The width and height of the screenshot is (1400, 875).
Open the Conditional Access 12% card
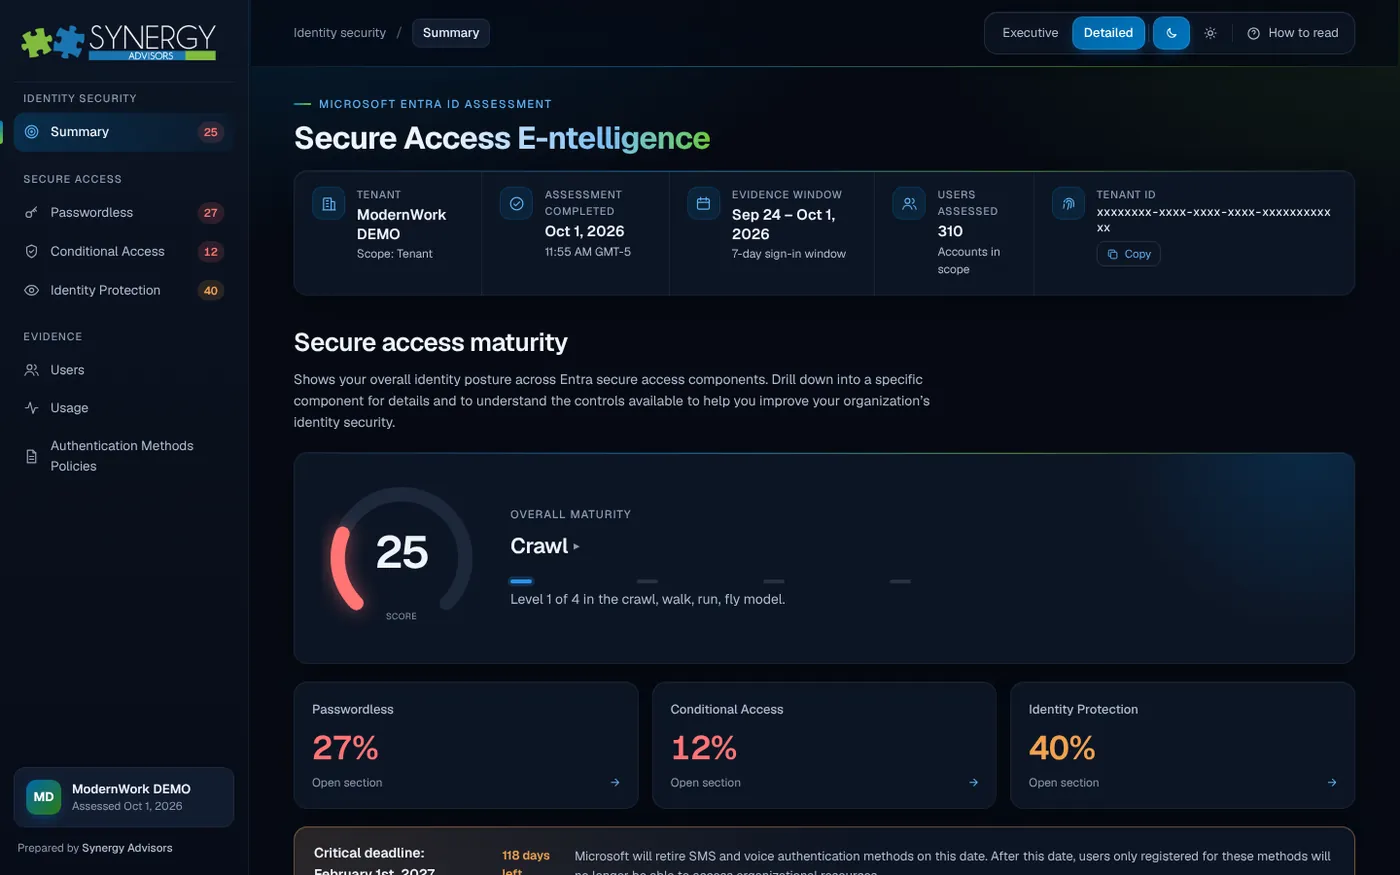[x=824, y=745]
